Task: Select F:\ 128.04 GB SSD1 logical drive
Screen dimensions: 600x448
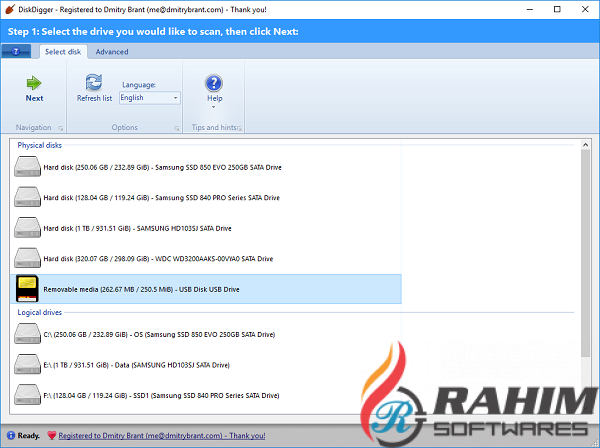Action: point(207,395)
